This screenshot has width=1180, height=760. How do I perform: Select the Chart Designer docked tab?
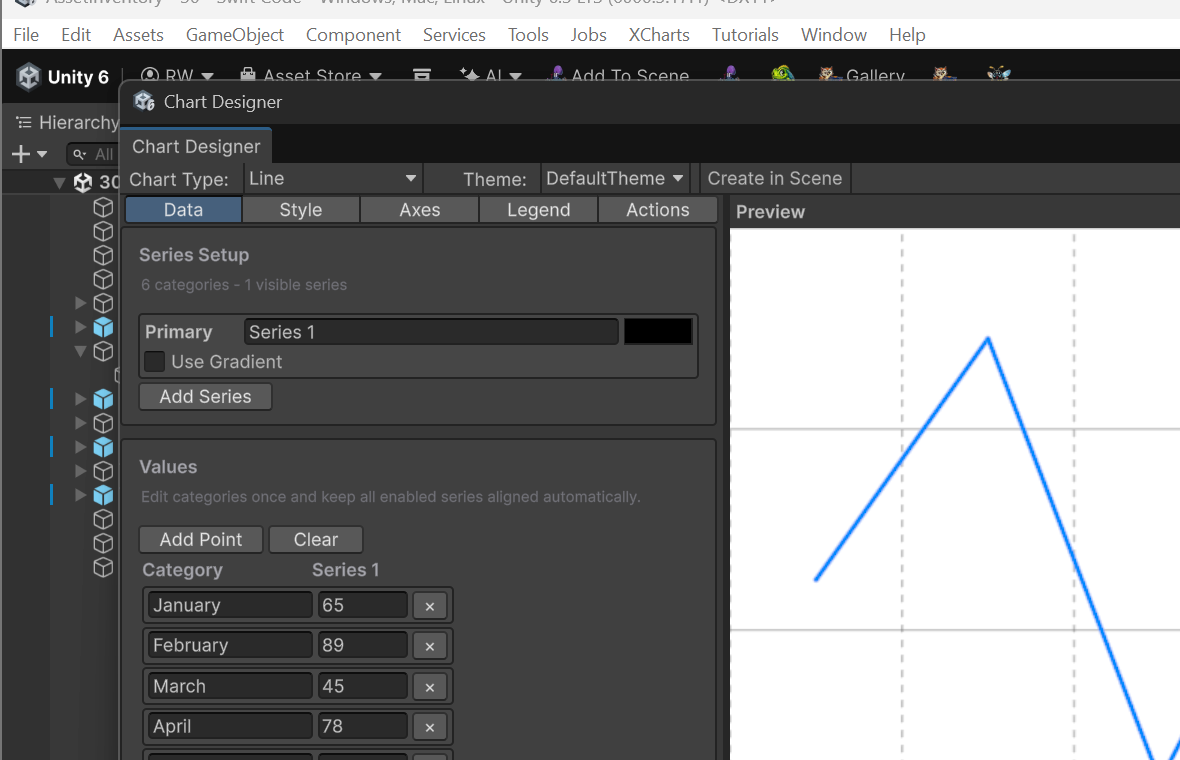coord(196,147)
